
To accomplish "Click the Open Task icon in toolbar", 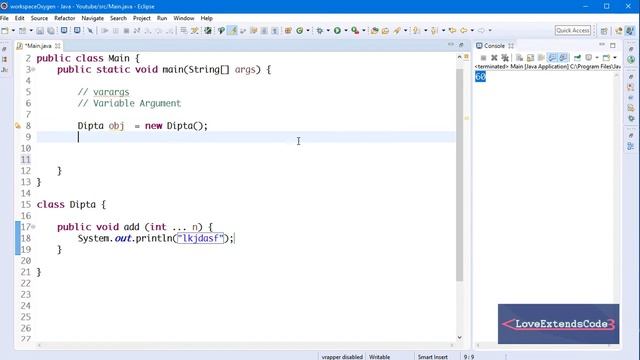I will coord(385,31).
